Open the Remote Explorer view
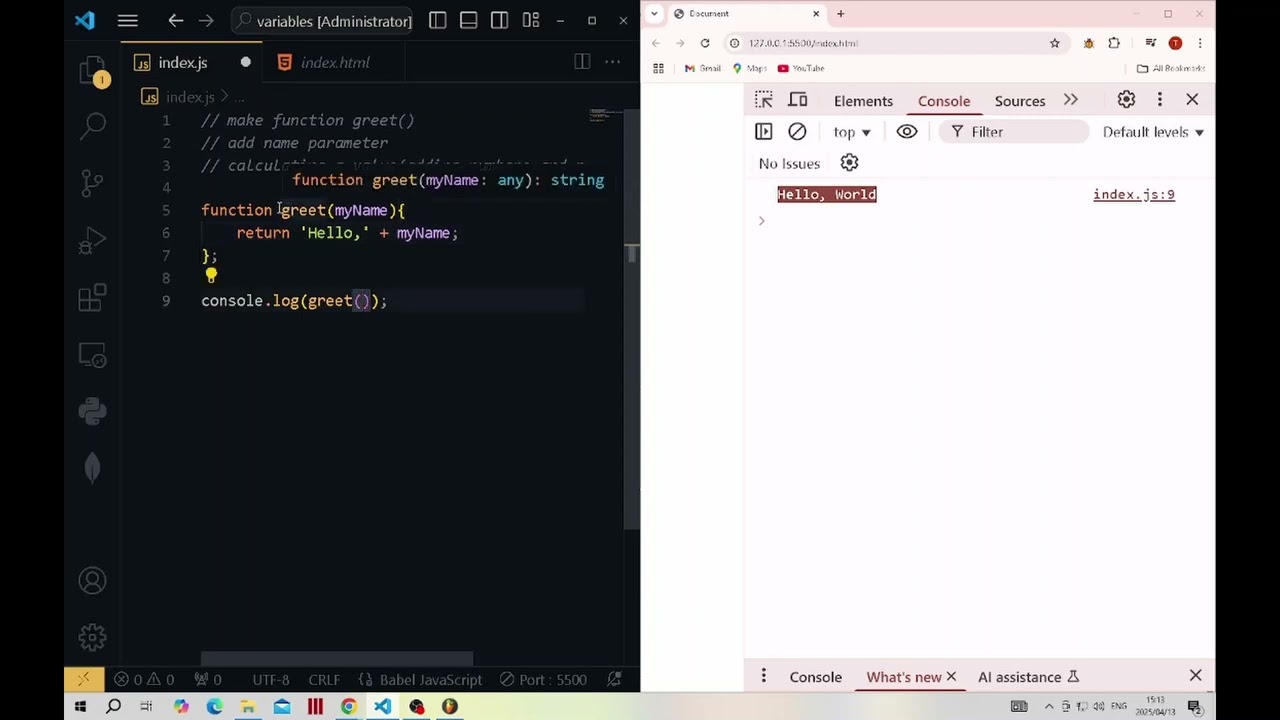Screen dimensions: 1280x720 [x=92, y=355]
